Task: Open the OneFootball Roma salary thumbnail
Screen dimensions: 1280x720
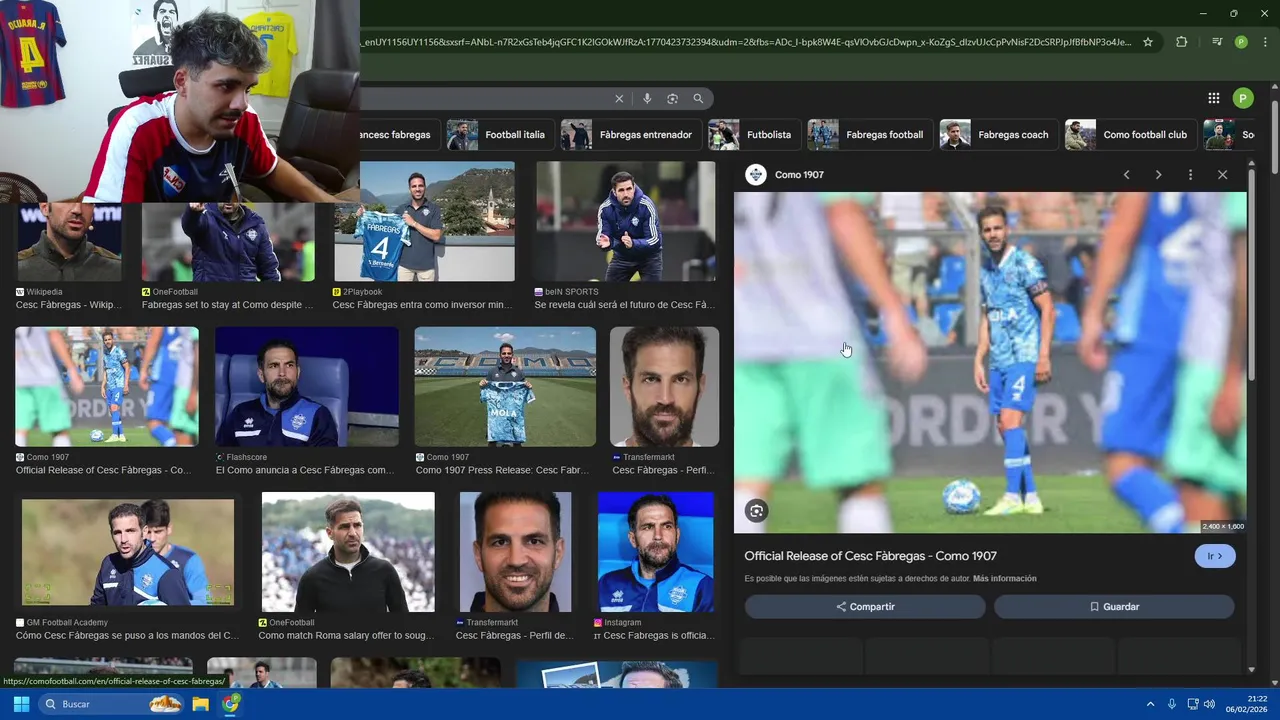Action: pyautogui.click(x=348, y=552)
